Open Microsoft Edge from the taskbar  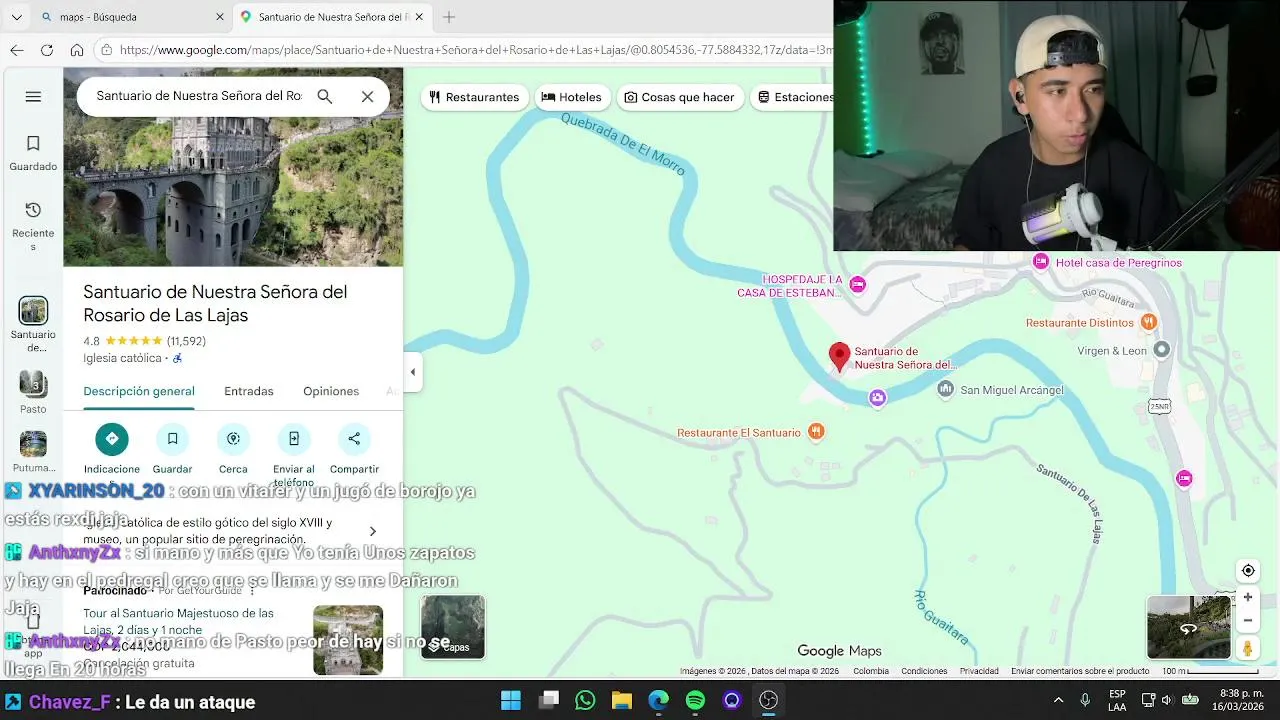[x=658, y=700]
